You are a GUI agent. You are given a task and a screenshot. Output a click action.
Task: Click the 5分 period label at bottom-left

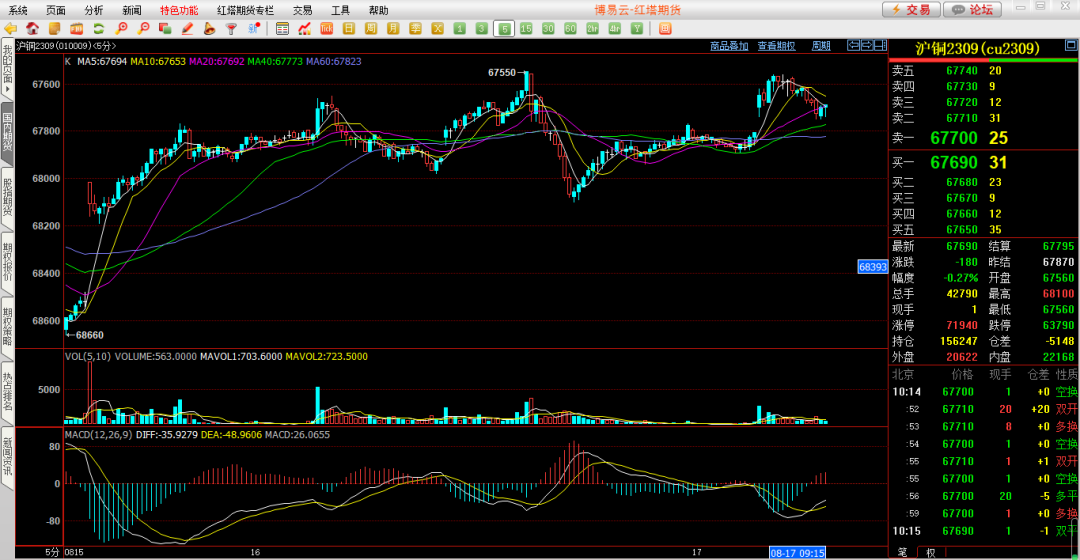tap(52, 552)
